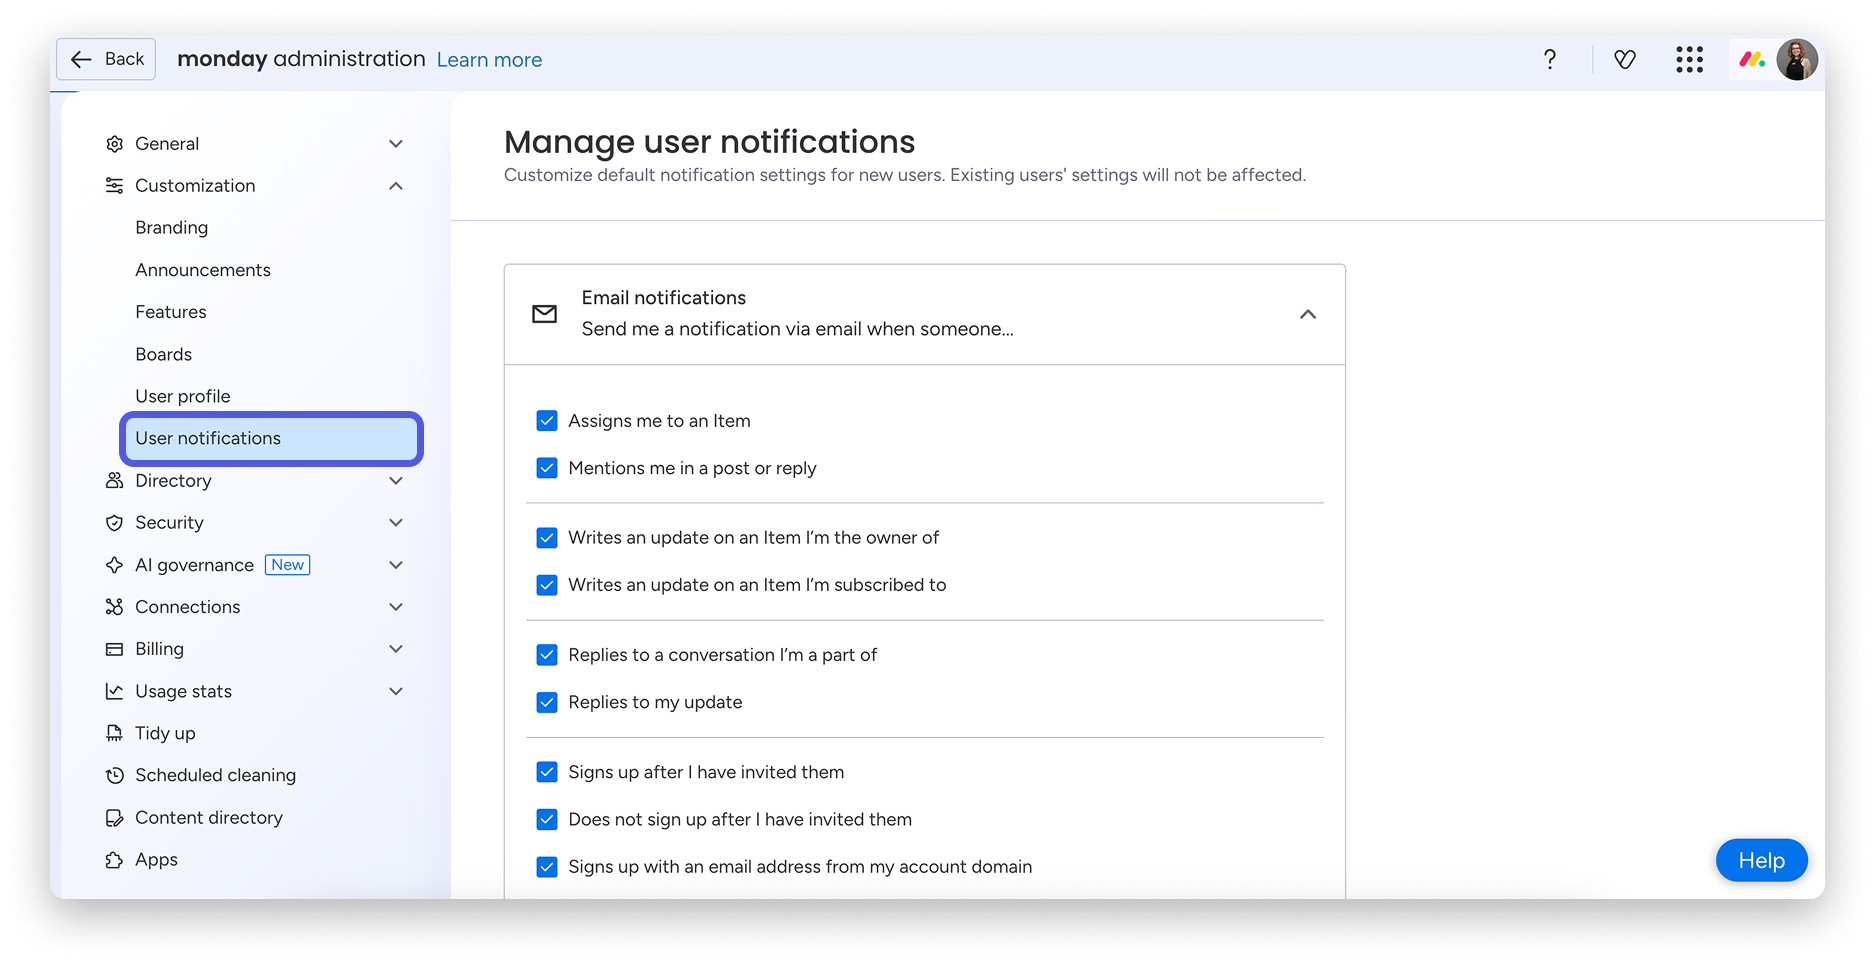Expand the General section chevron

(396, 144)
